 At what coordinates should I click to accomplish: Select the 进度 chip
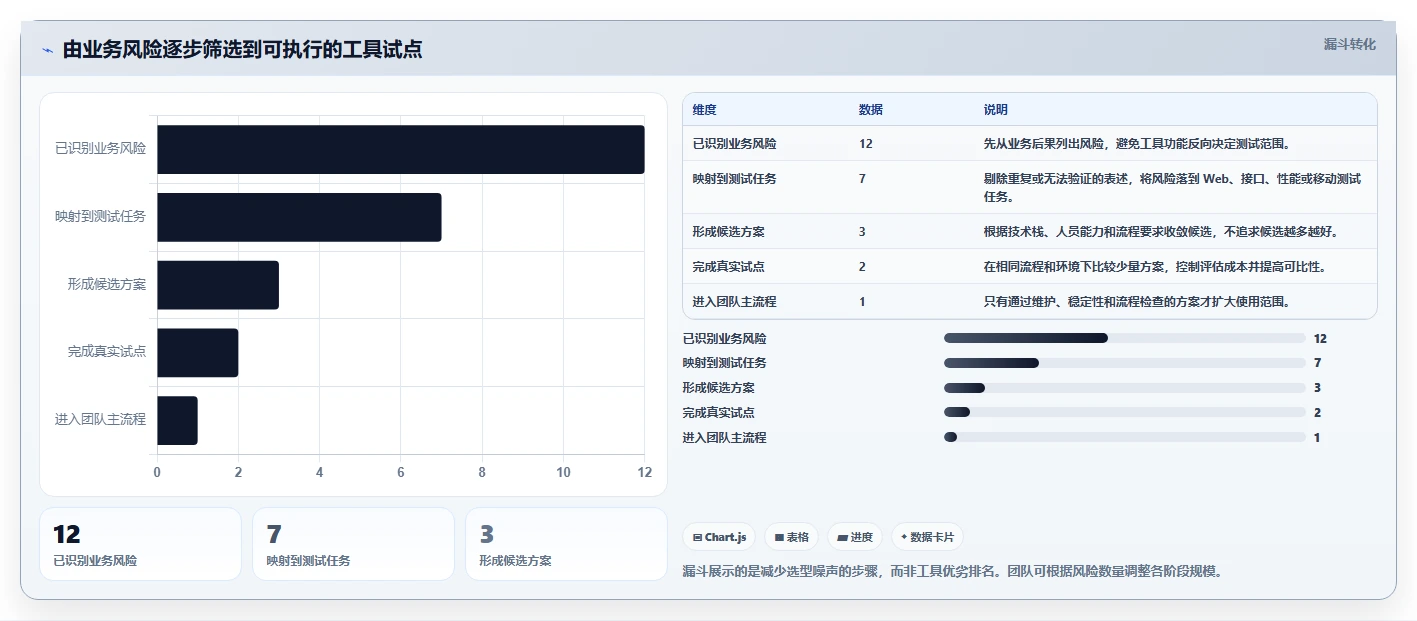854,537
